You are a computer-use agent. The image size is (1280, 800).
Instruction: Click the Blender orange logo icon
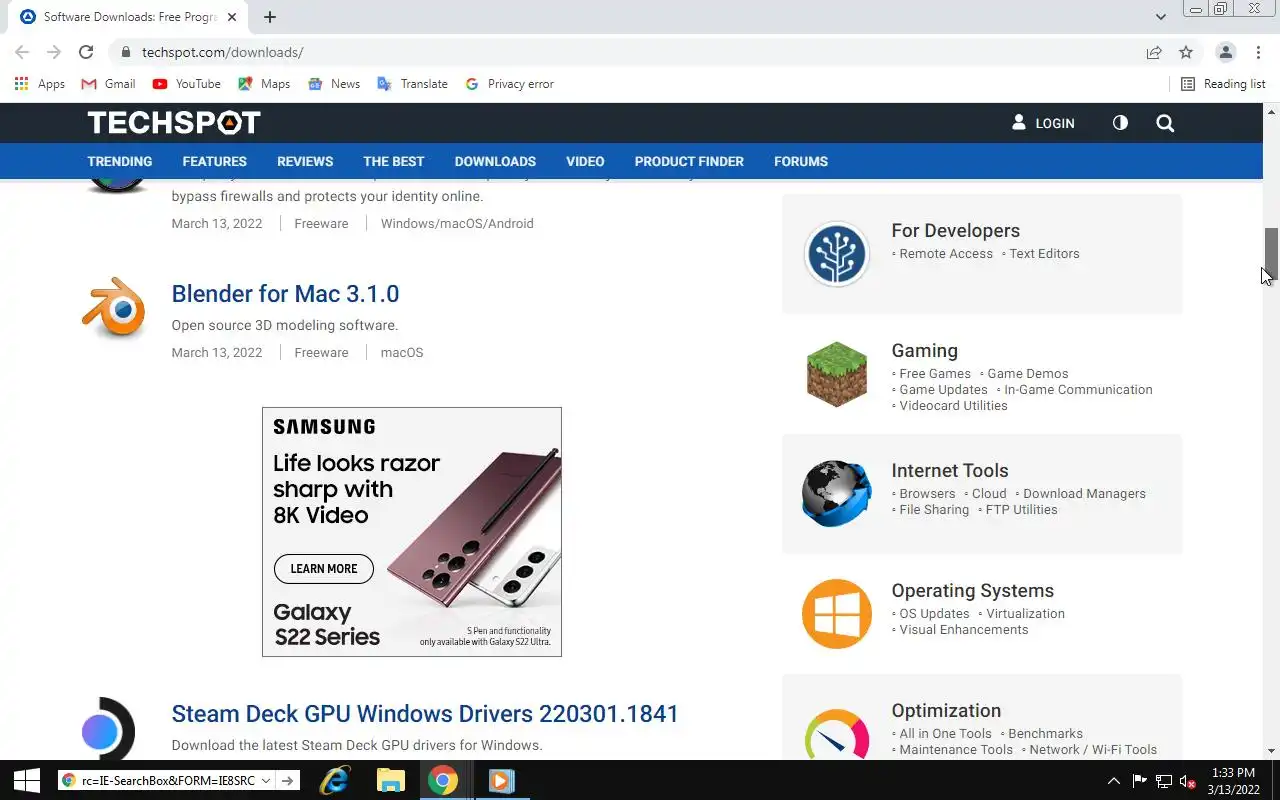point(113,307)
